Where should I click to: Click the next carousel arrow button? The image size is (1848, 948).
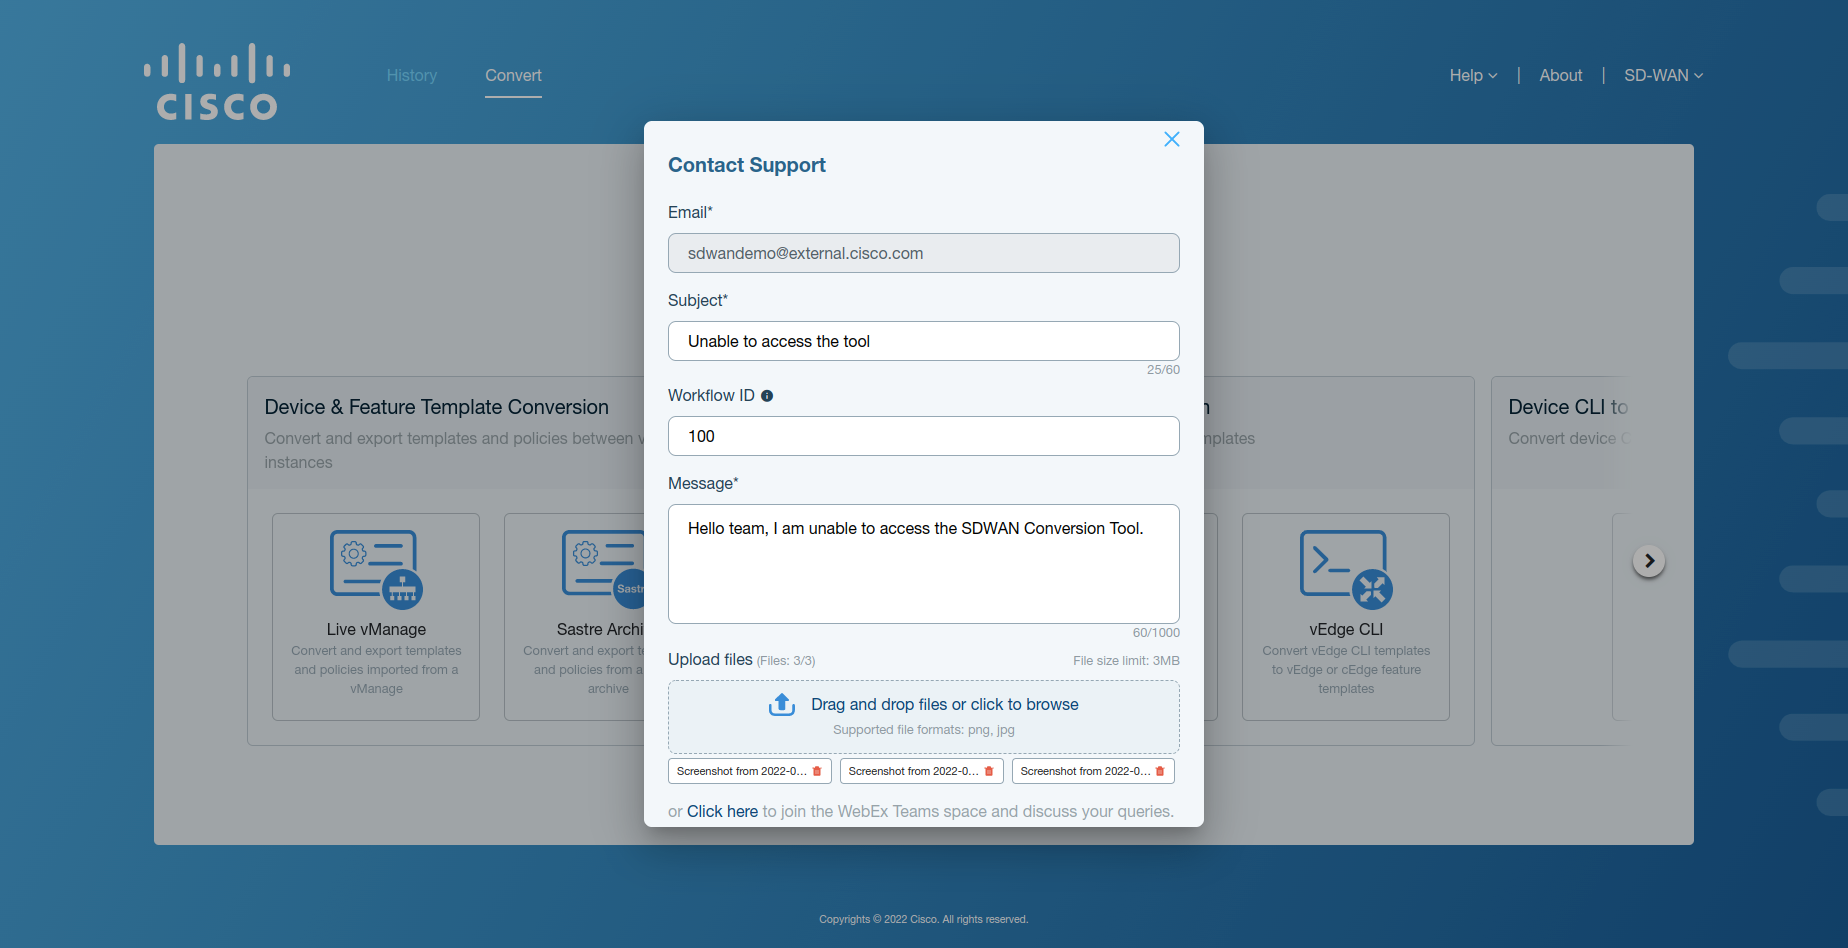(x=1649, y=561)
